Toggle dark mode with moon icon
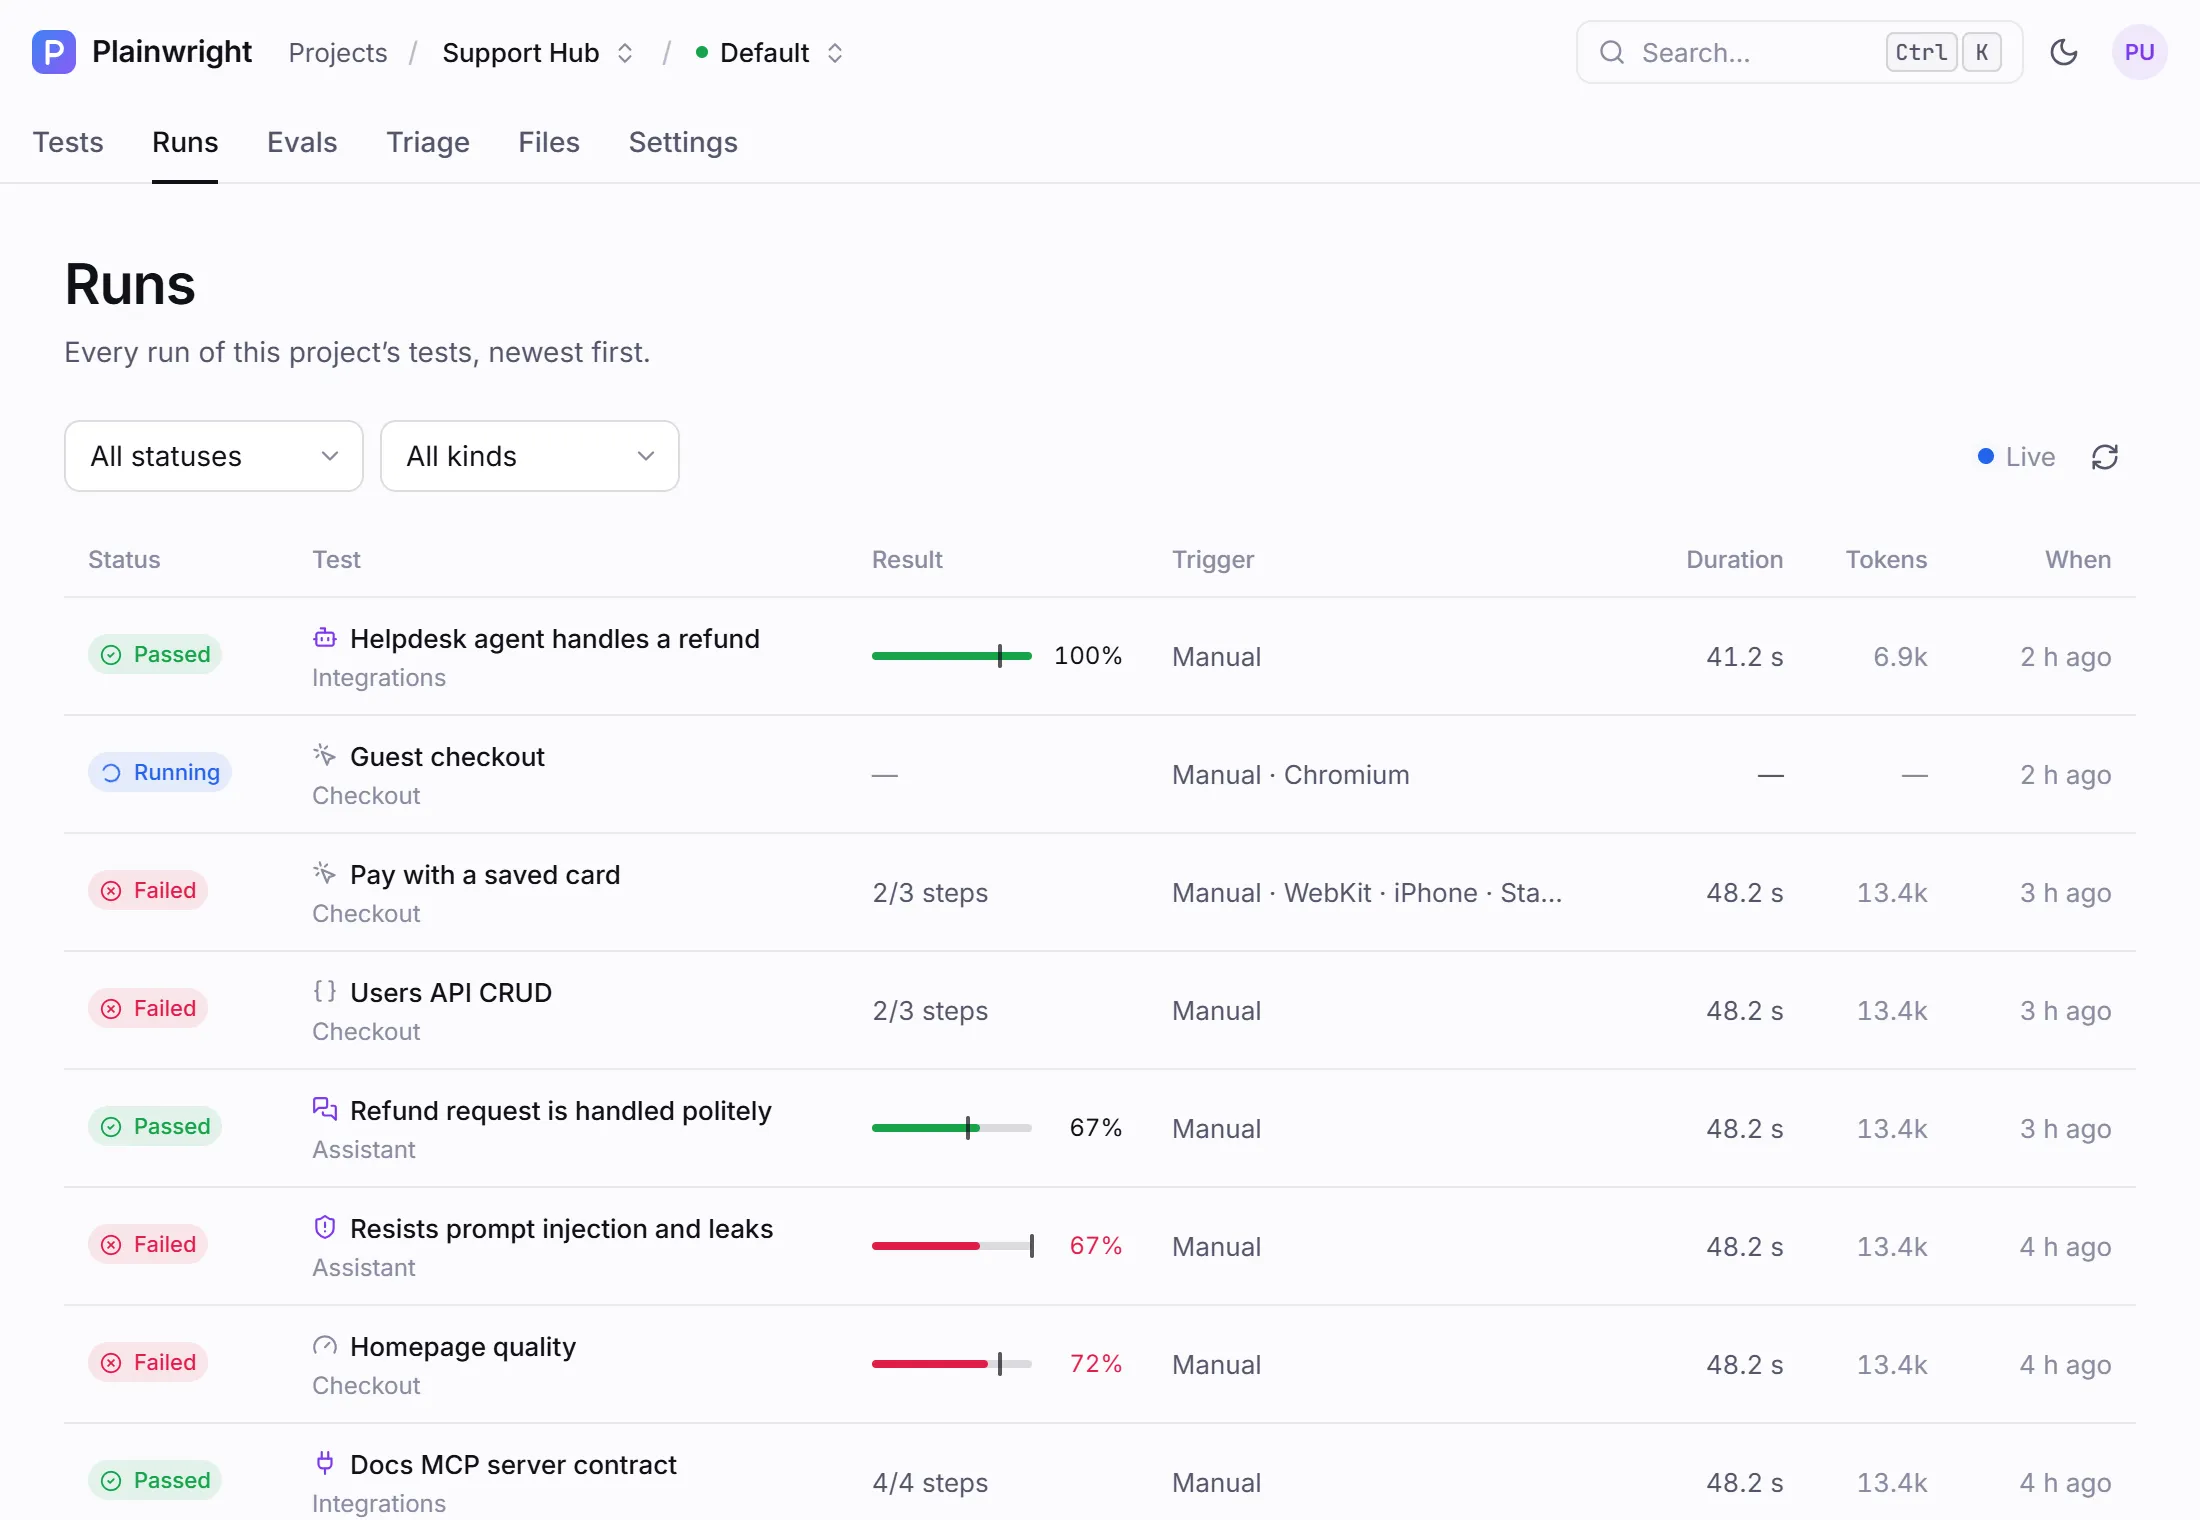The height and width of the screenshot is (1520, 2200). tap(2063, 52)
